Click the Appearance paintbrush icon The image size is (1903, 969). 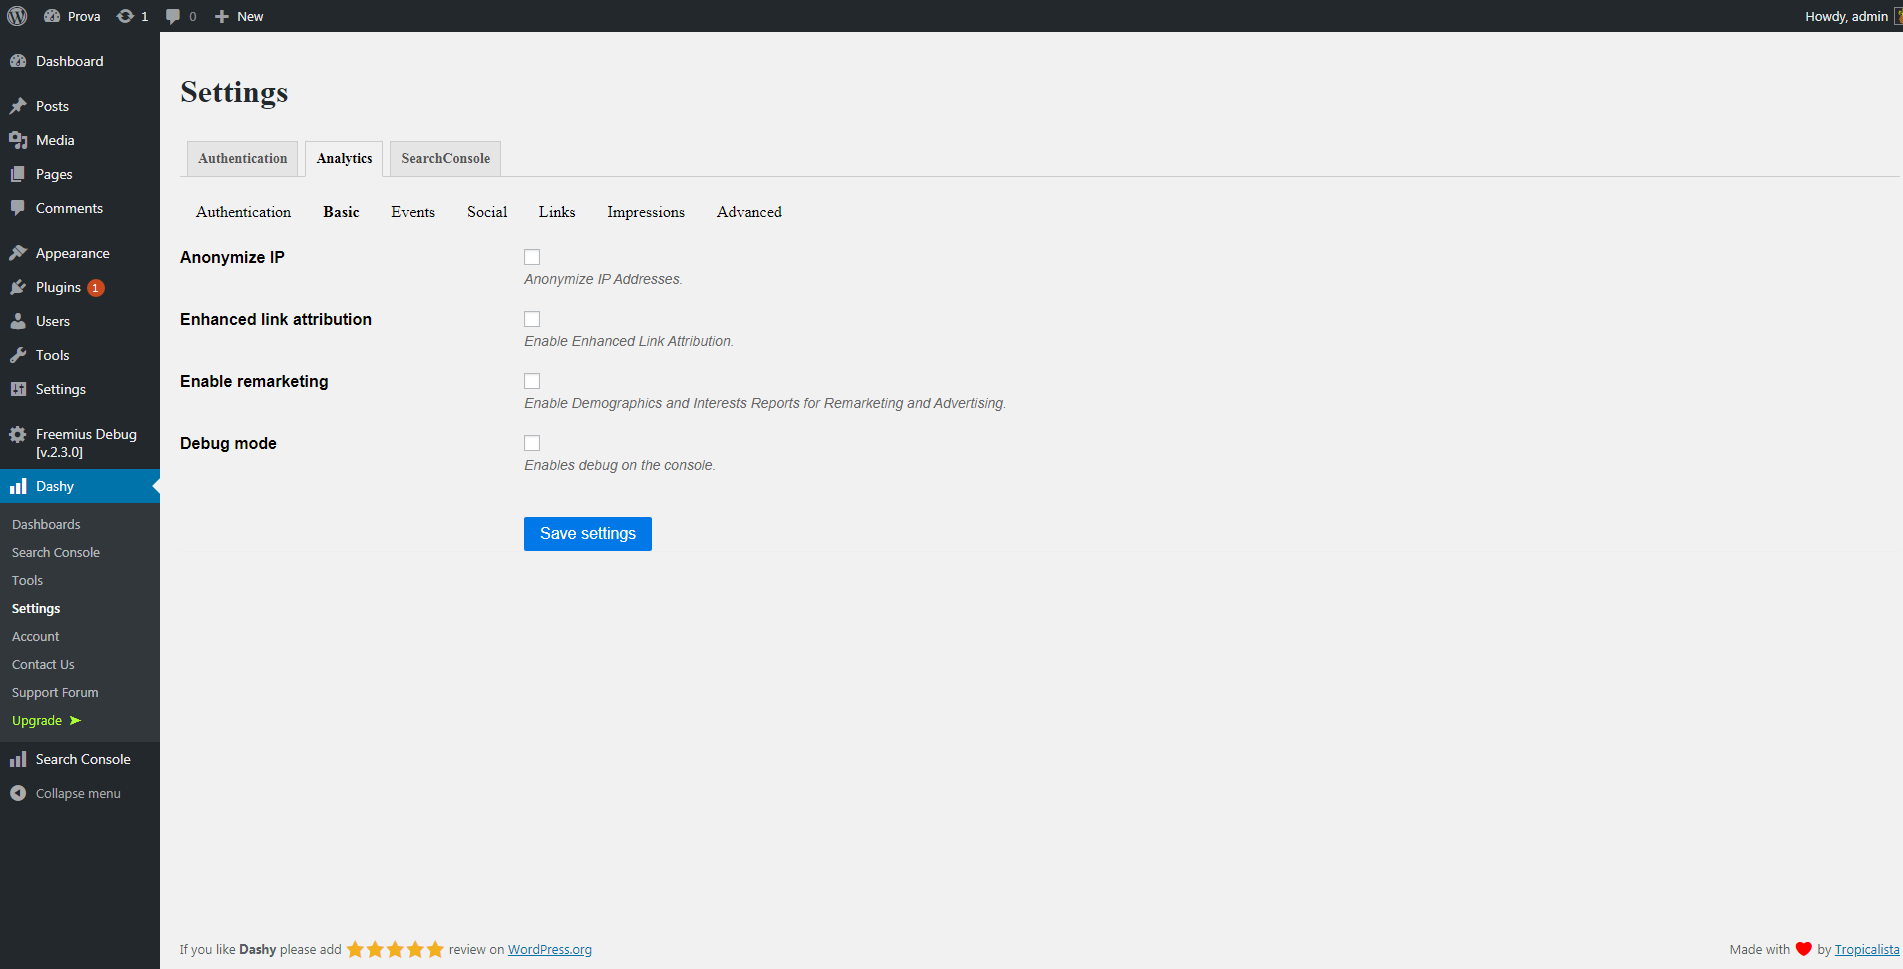pos(18,253)
